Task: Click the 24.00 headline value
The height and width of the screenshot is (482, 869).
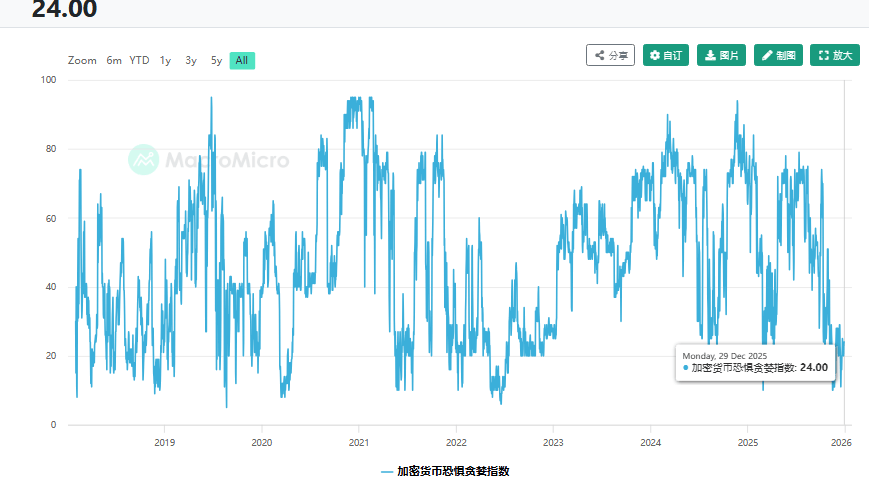Action: tap(64, 10)
